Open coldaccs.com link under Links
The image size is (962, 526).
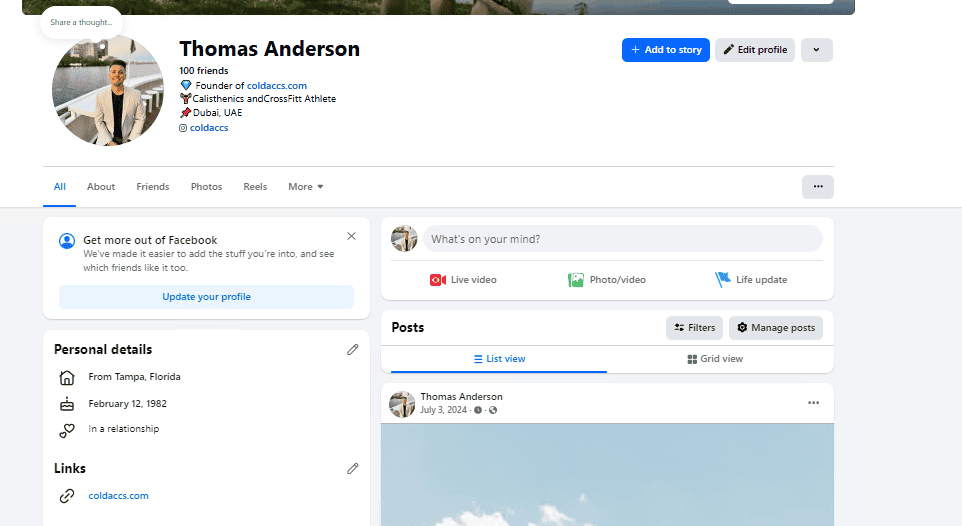click(118, 496)
